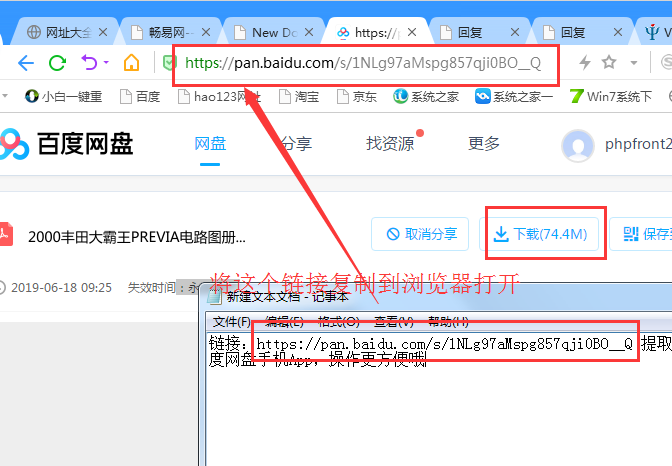Open the 找资源 navigation item

tap(390, 144)
